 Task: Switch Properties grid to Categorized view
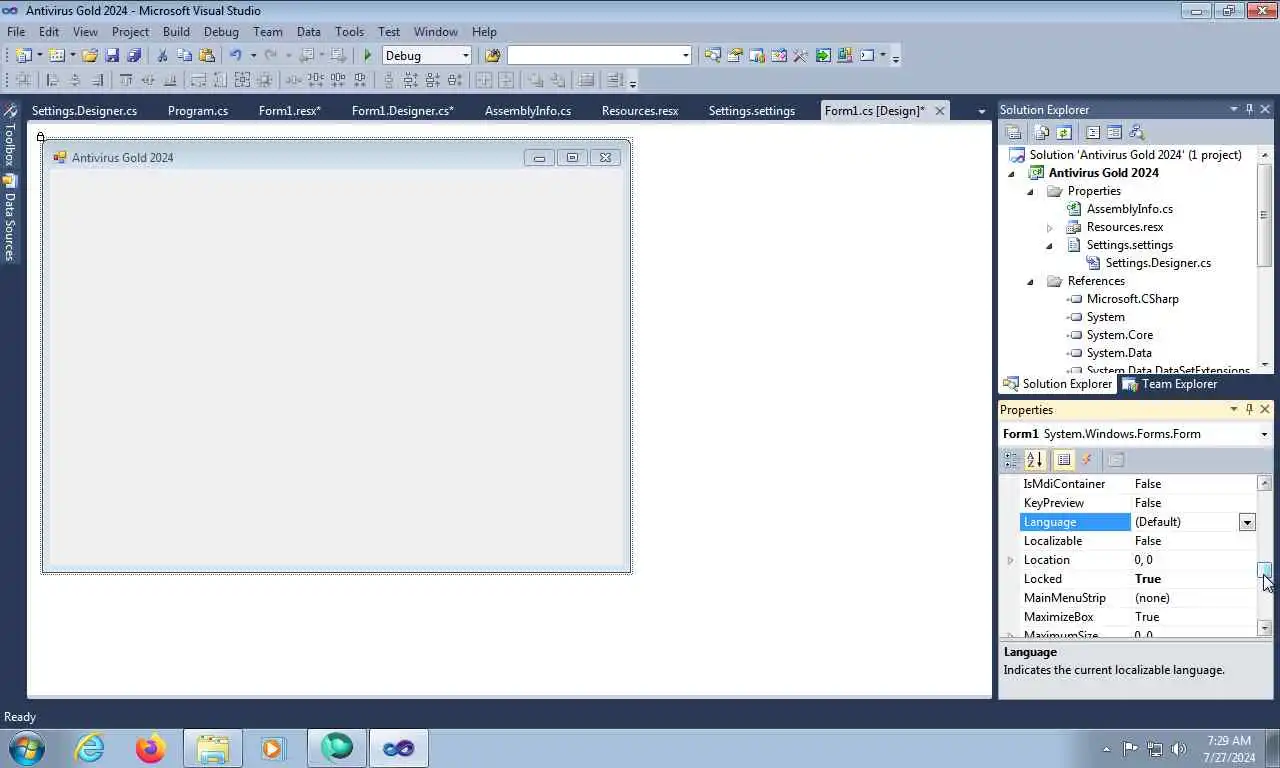[1011, 460]
